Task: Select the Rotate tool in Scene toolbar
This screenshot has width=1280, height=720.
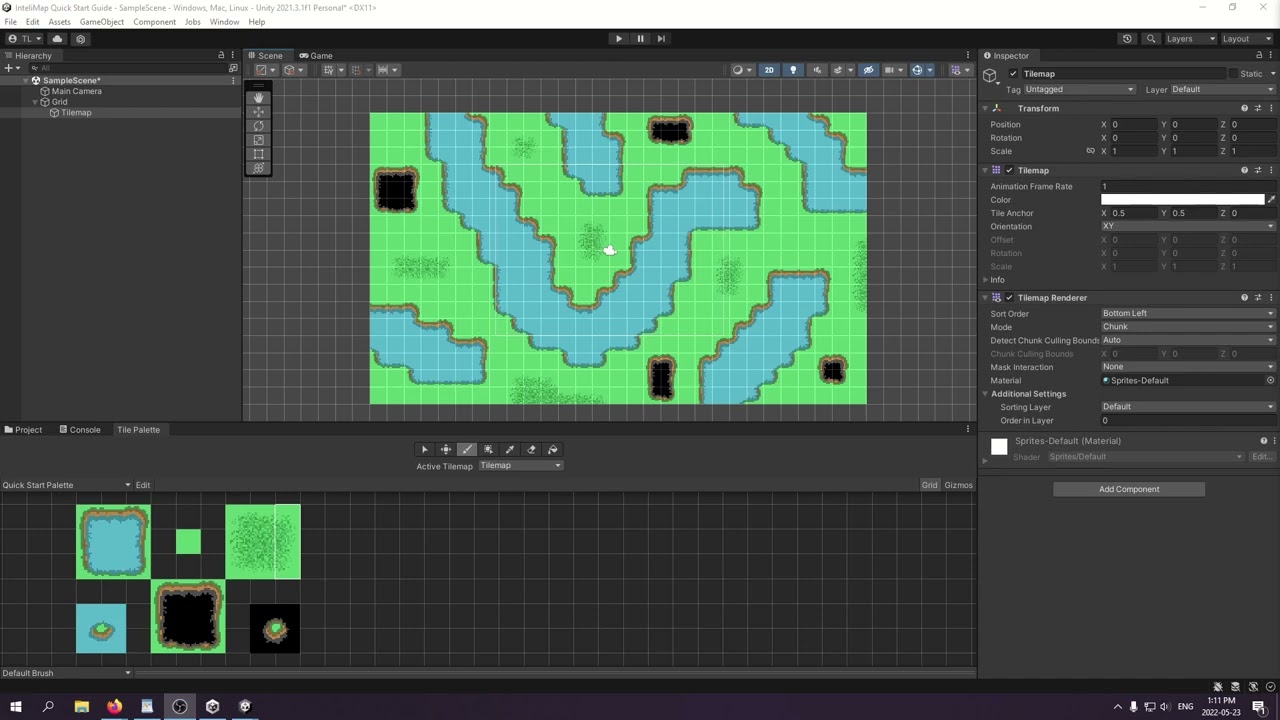Action: coord(258,126)
